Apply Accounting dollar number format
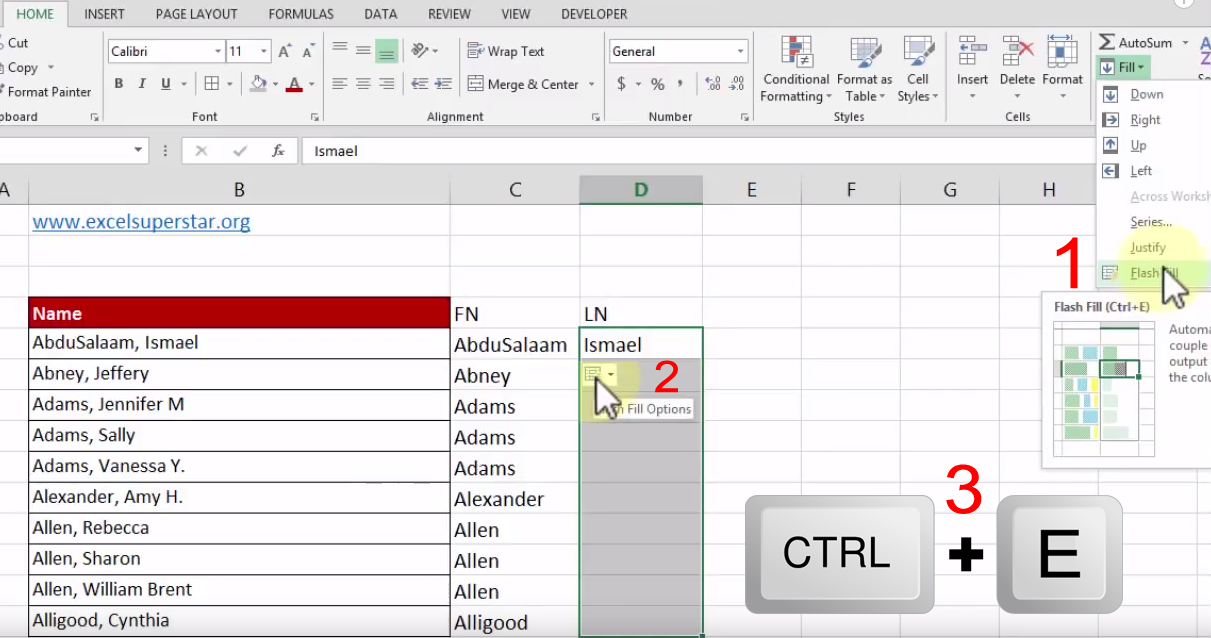 (x=621, y=84)
